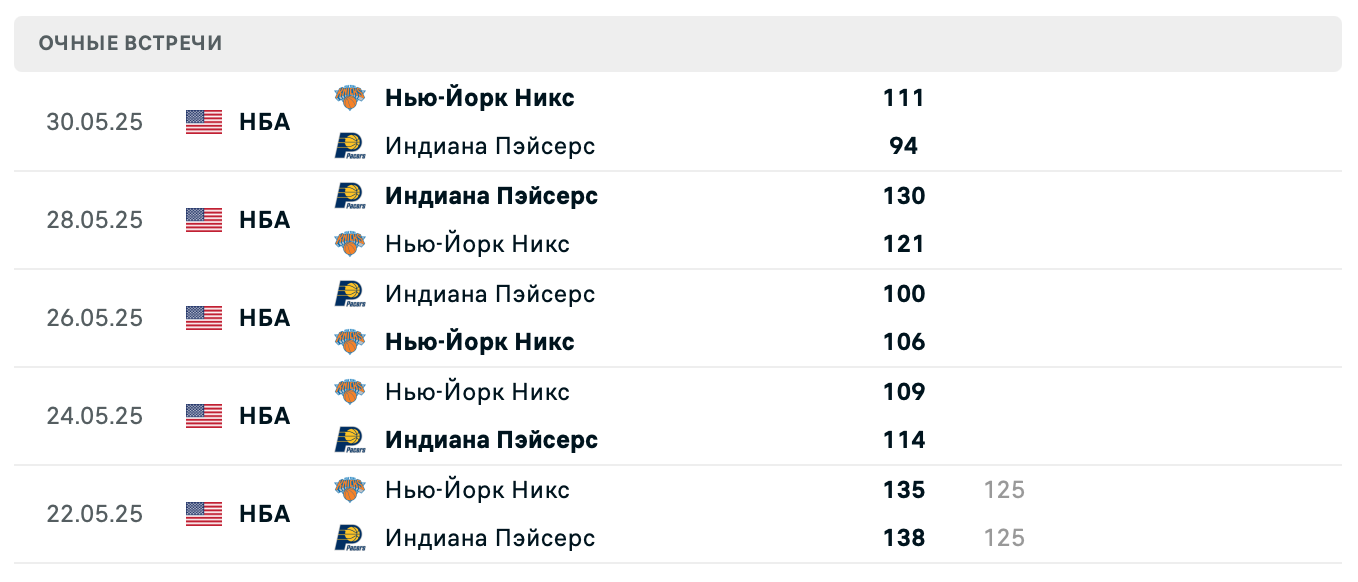Click Индиана Пэйсерс name in the 28.05.25 game
The image size is (1358, 582).
tap(492, 195)
